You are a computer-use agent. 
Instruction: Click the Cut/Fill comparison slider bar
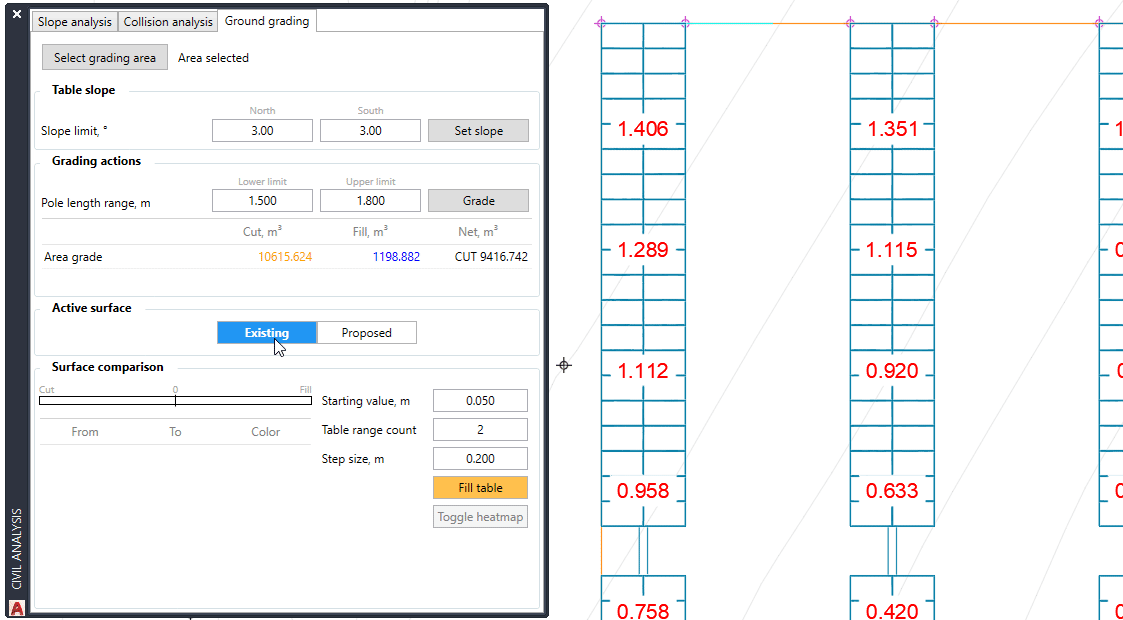tap(175, 400)
